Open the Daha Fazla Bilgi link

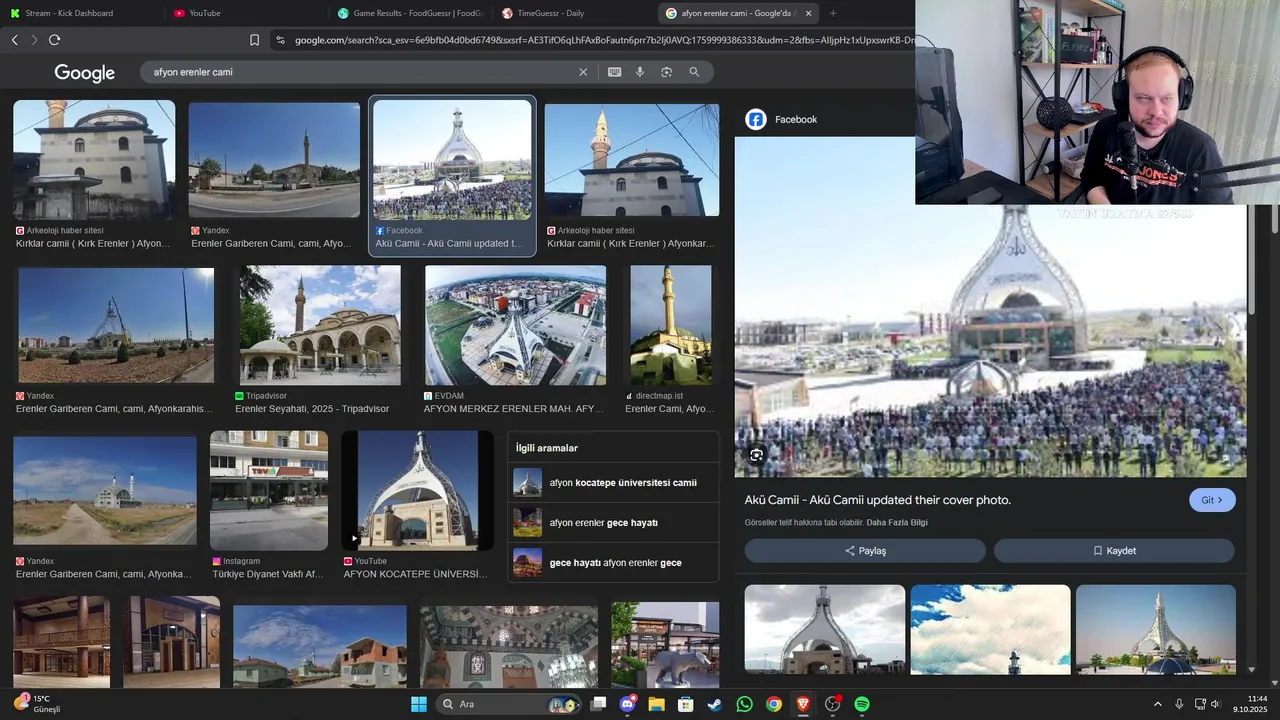897,523
